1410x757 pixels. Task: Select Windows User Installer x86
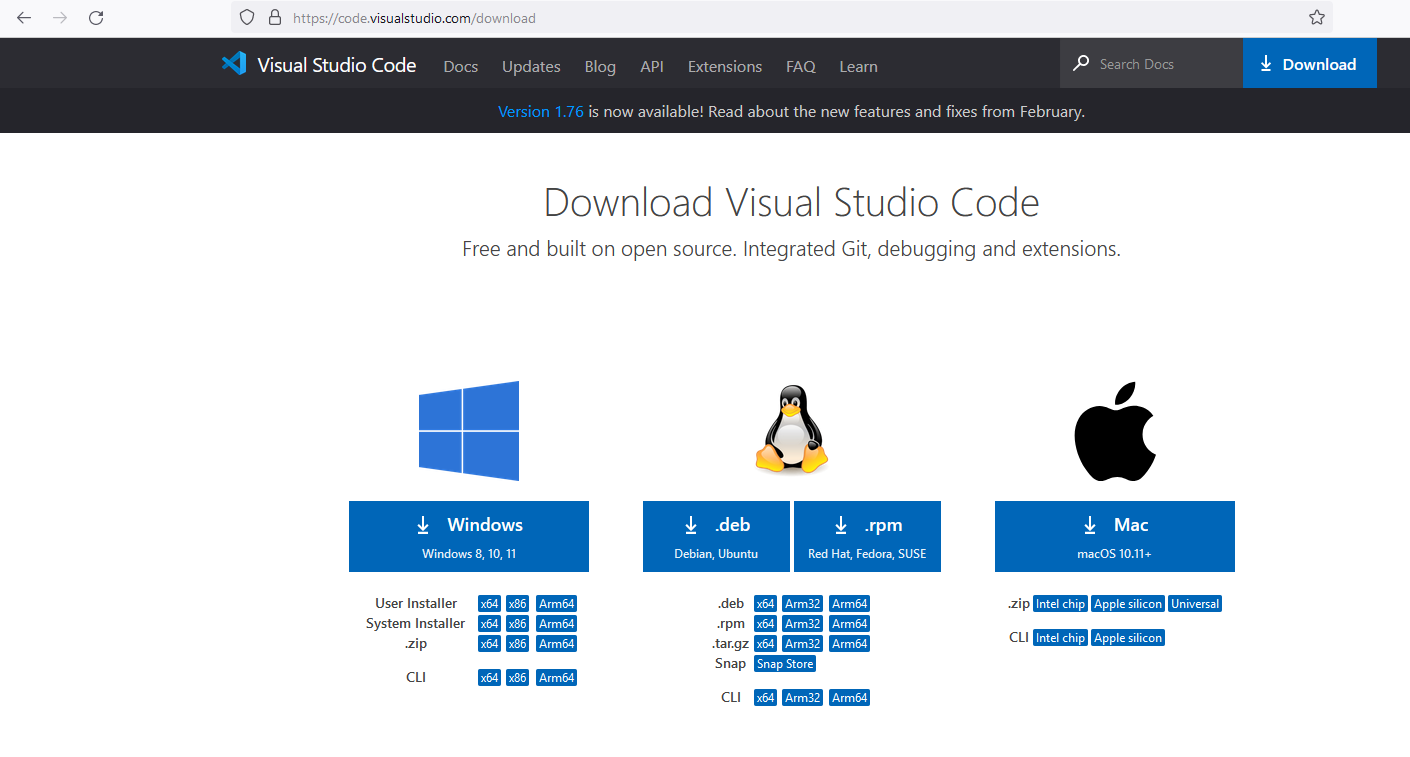[517, 604]
